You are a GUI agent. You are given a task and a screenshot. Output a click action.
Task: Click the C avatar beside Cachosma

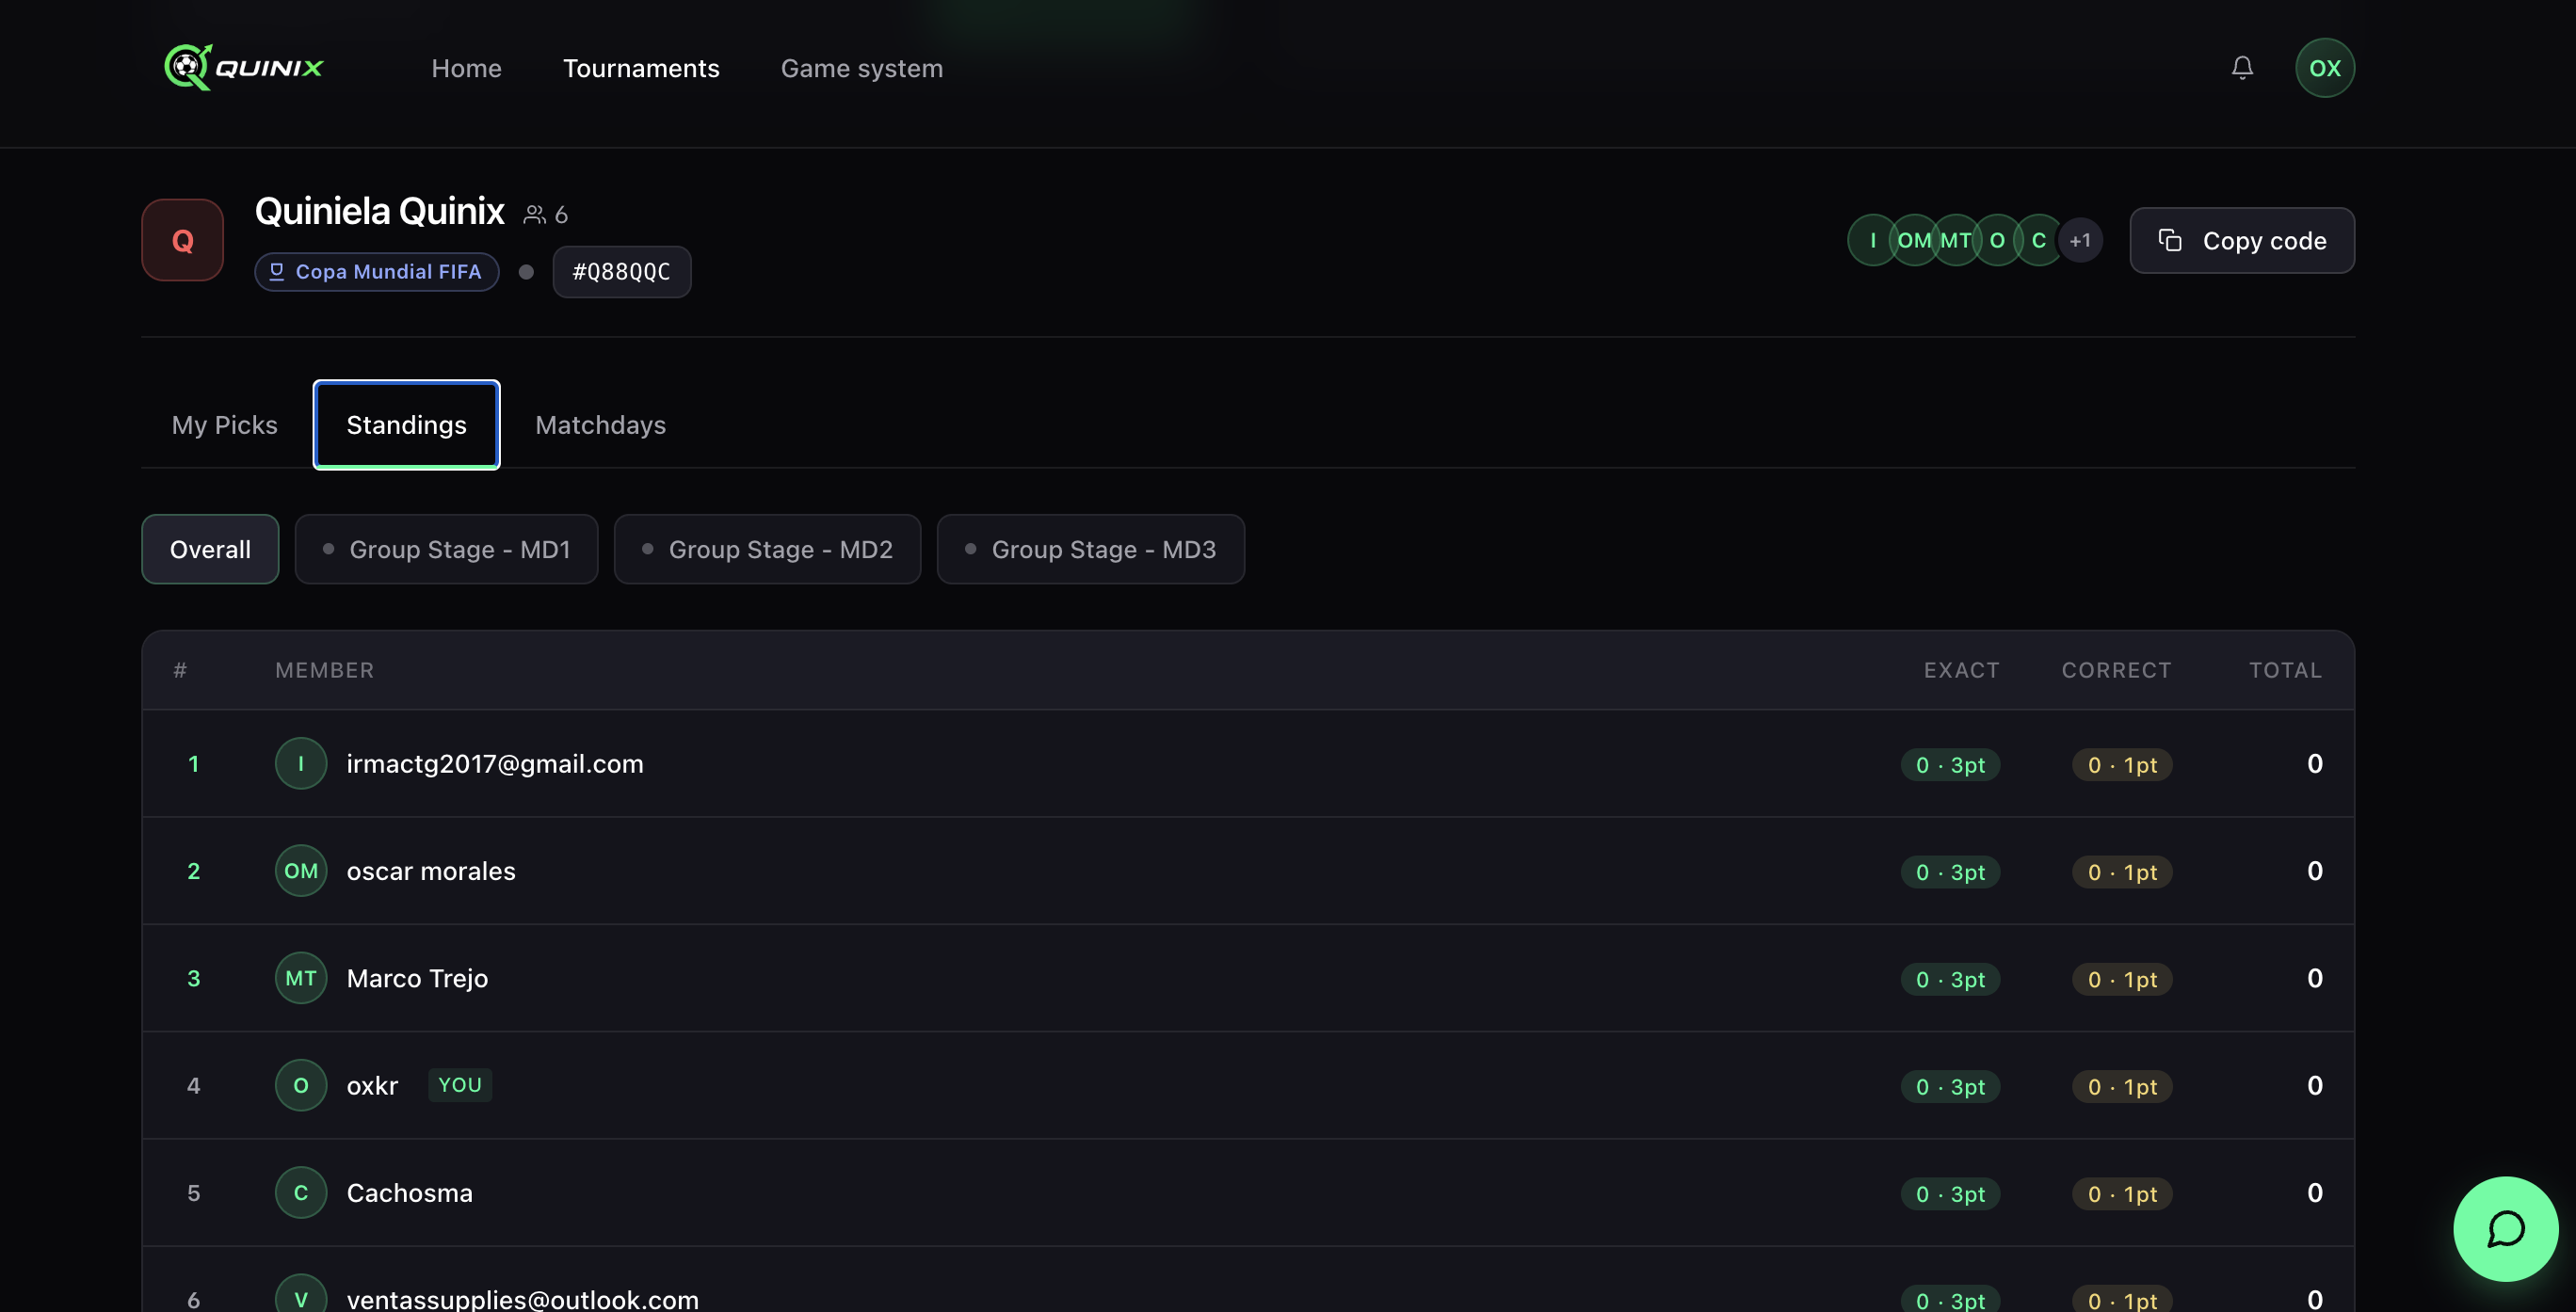pos(301,1193)
